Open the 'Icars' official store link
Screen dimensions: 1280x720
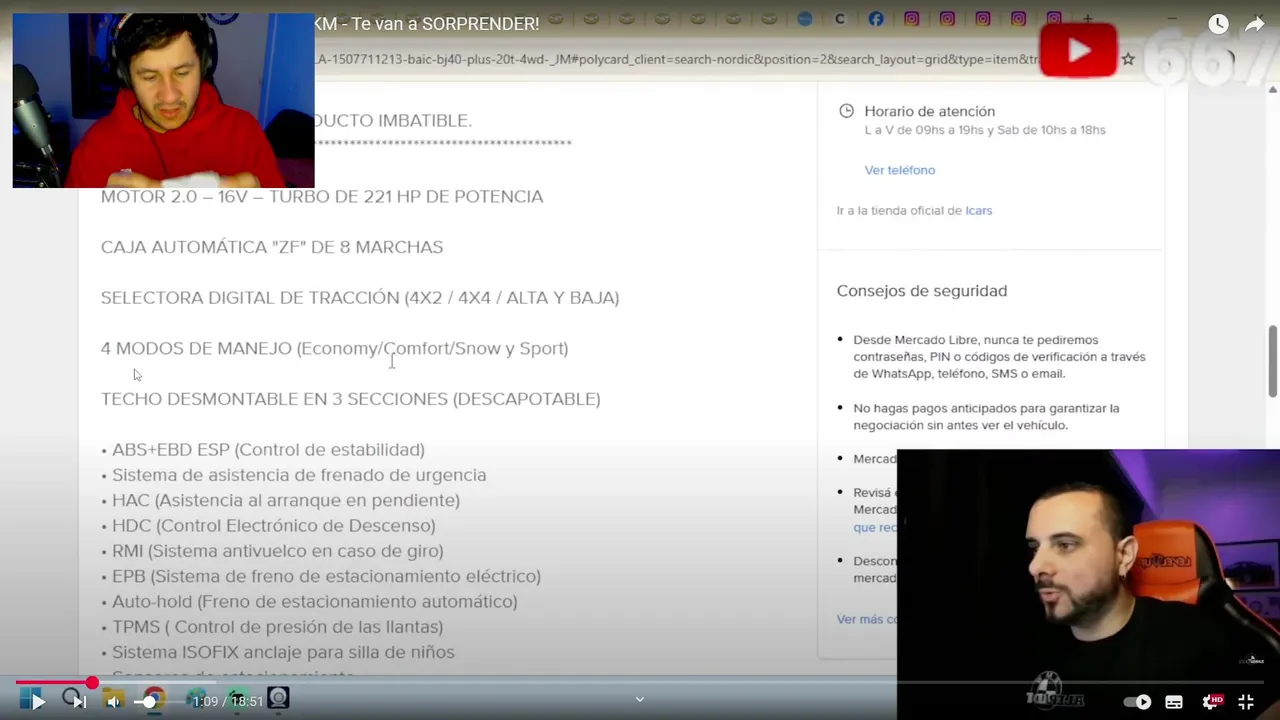(x=978, y=210)
